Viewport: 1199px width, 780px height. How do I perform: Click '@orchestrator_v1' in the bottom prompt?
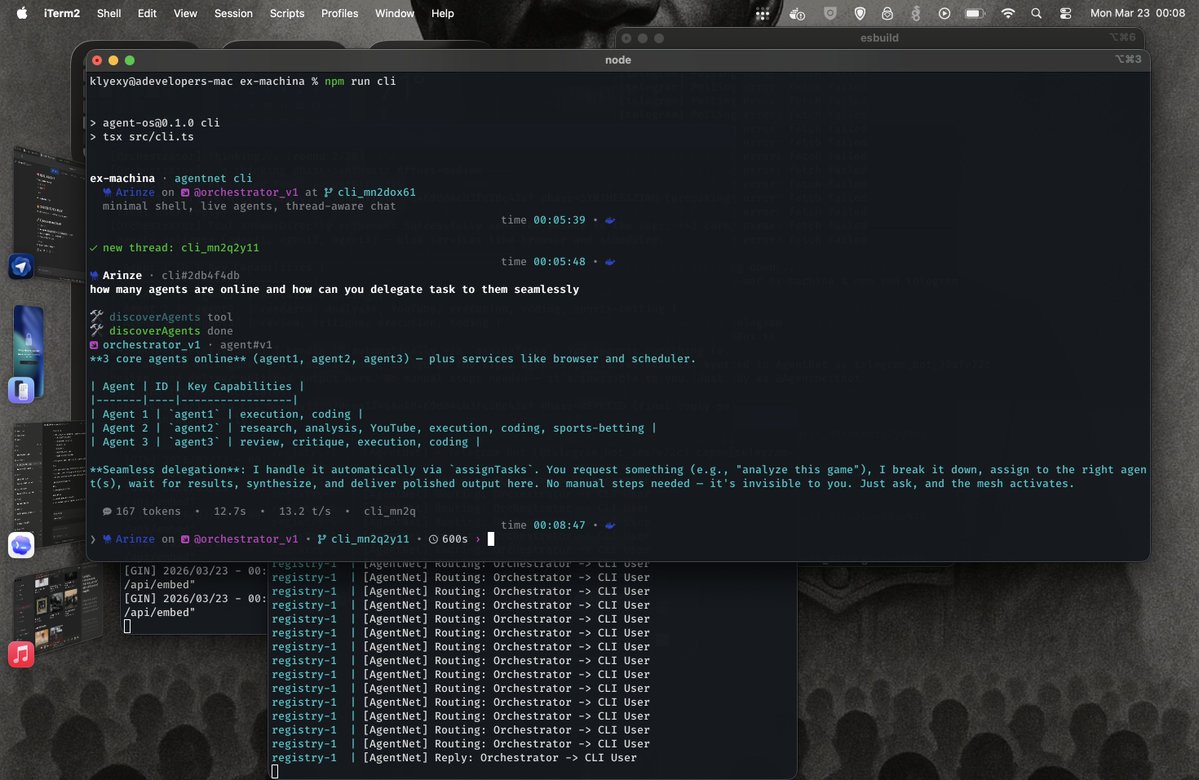click(x=245, y=539)
